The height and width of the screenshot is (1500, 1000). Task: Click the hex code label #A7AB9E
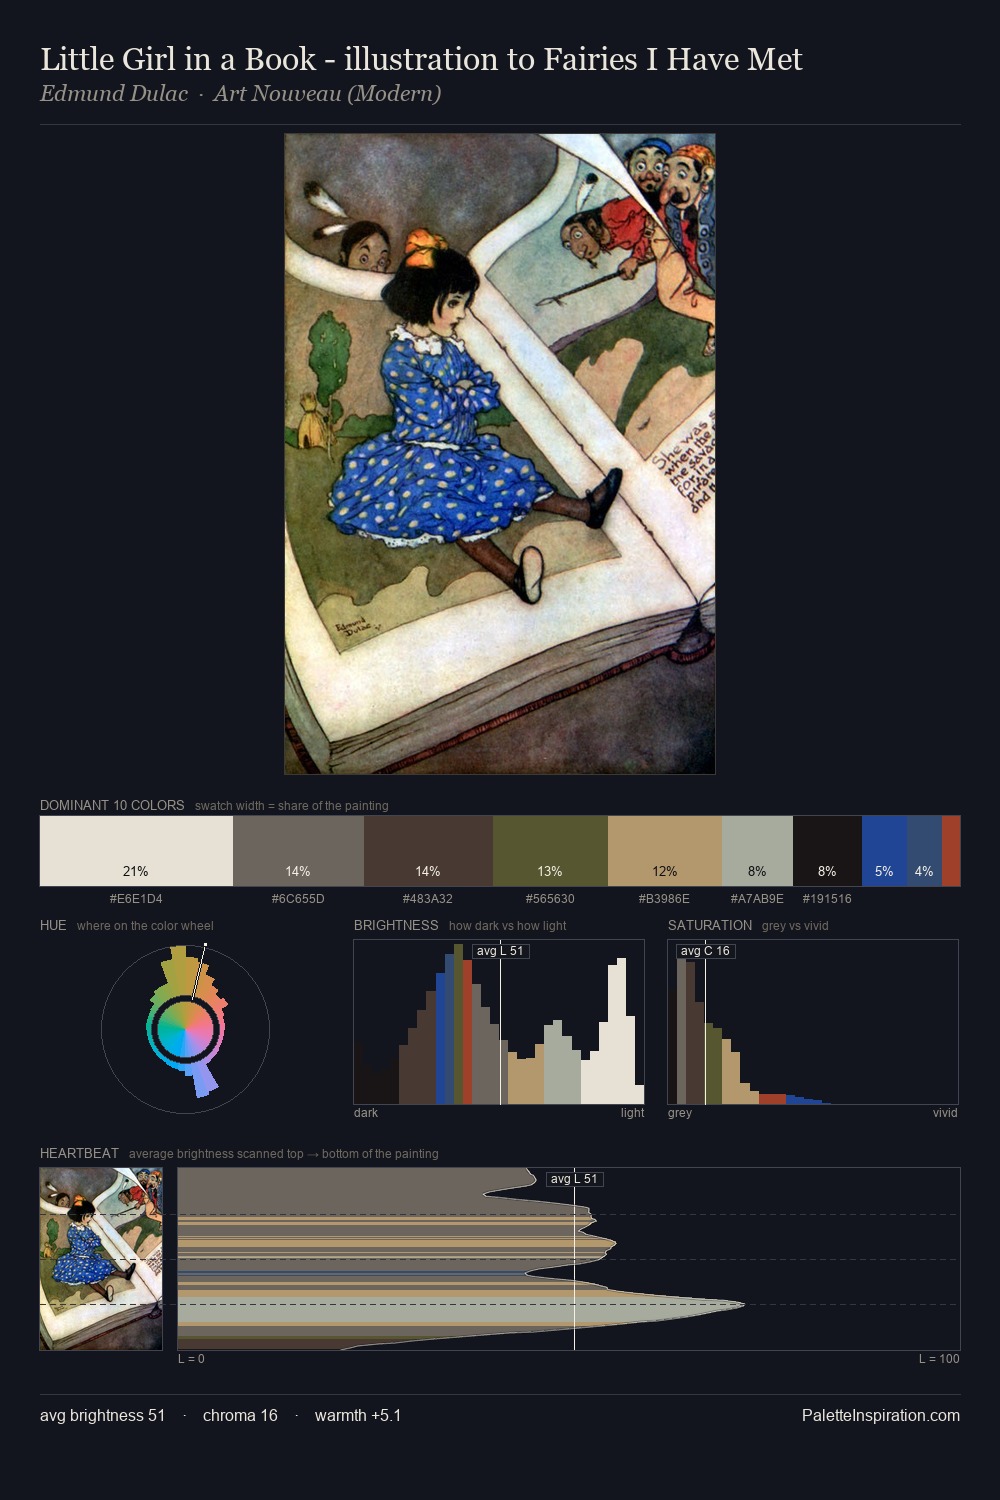(757, 899)
